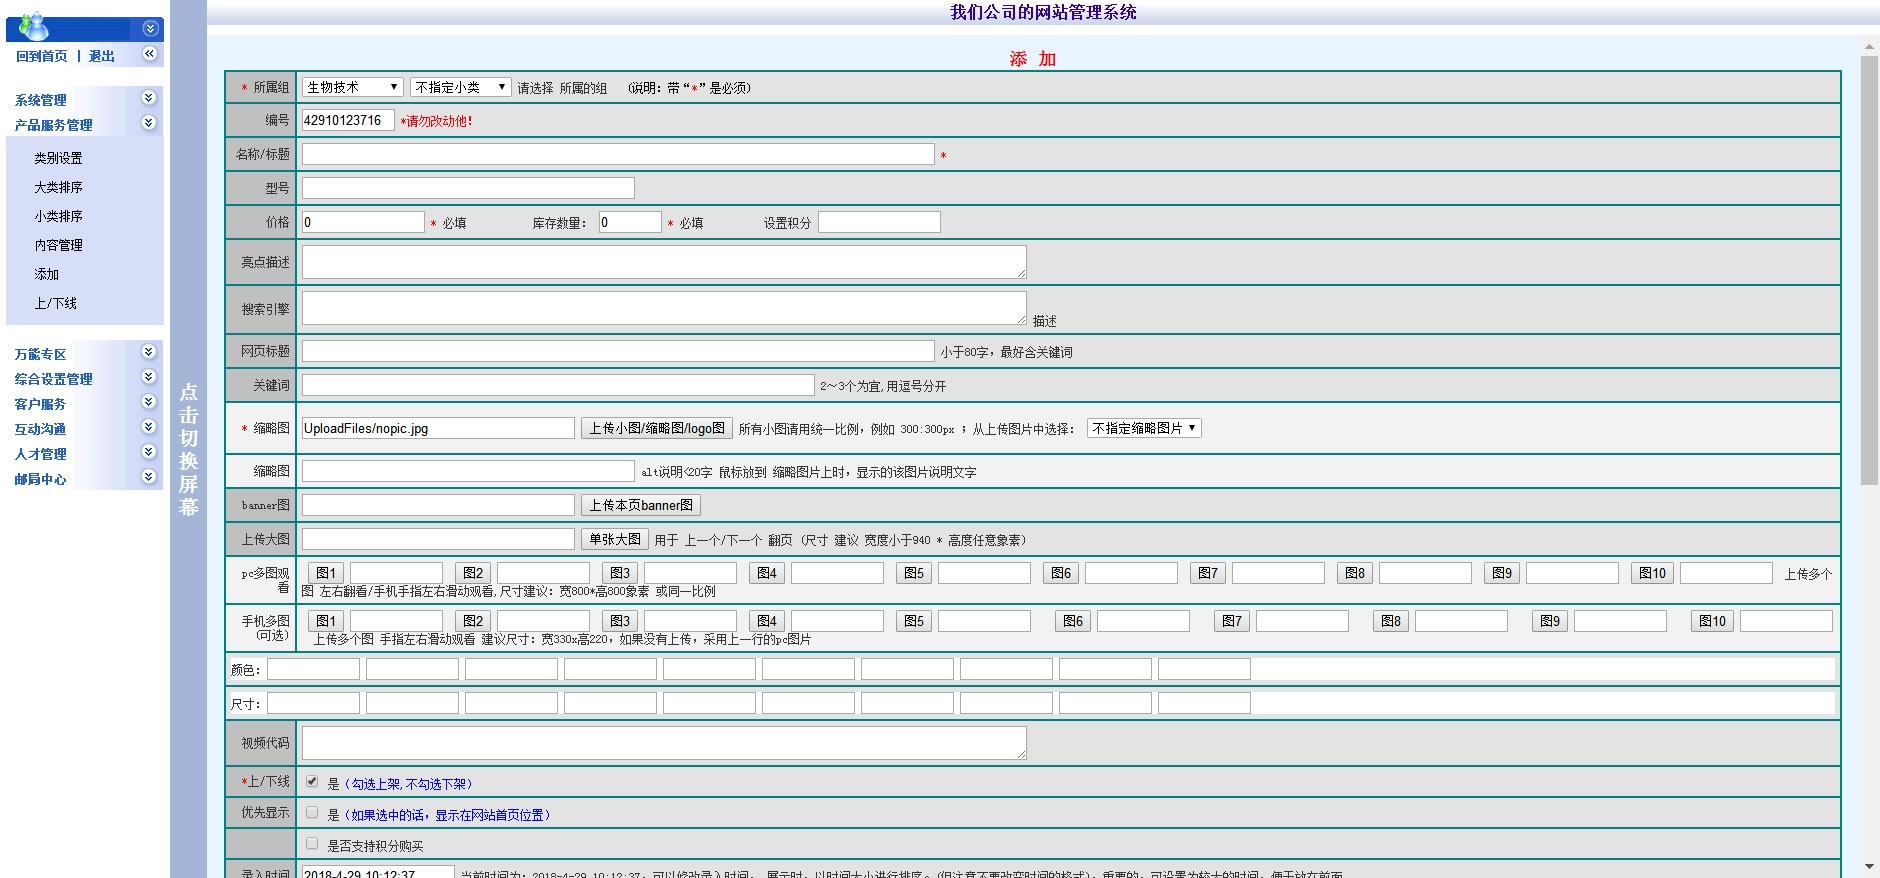Click the scrollbar up arrow at top
This screenshot has height=878, width=1880.
(x=1869, y=46)
